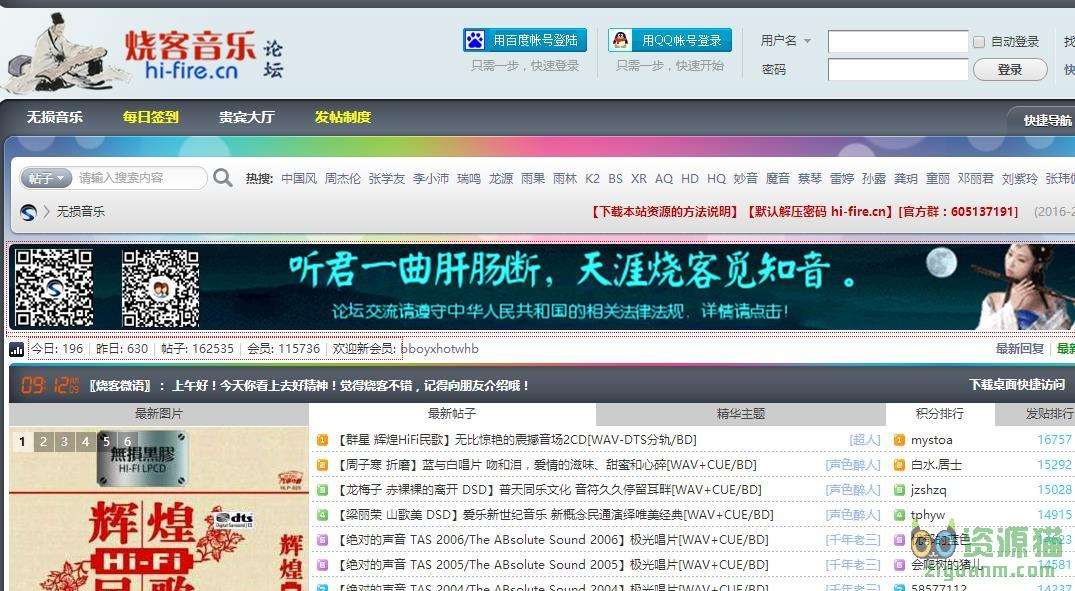This screenshot has width=1075, height=591.
Task: Click the Baidu paw login icon
Action: point(475,40)
